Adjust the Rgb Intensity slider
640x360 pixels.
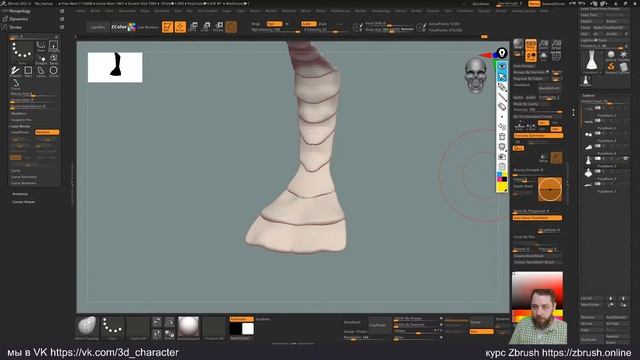tap(276, 30)
